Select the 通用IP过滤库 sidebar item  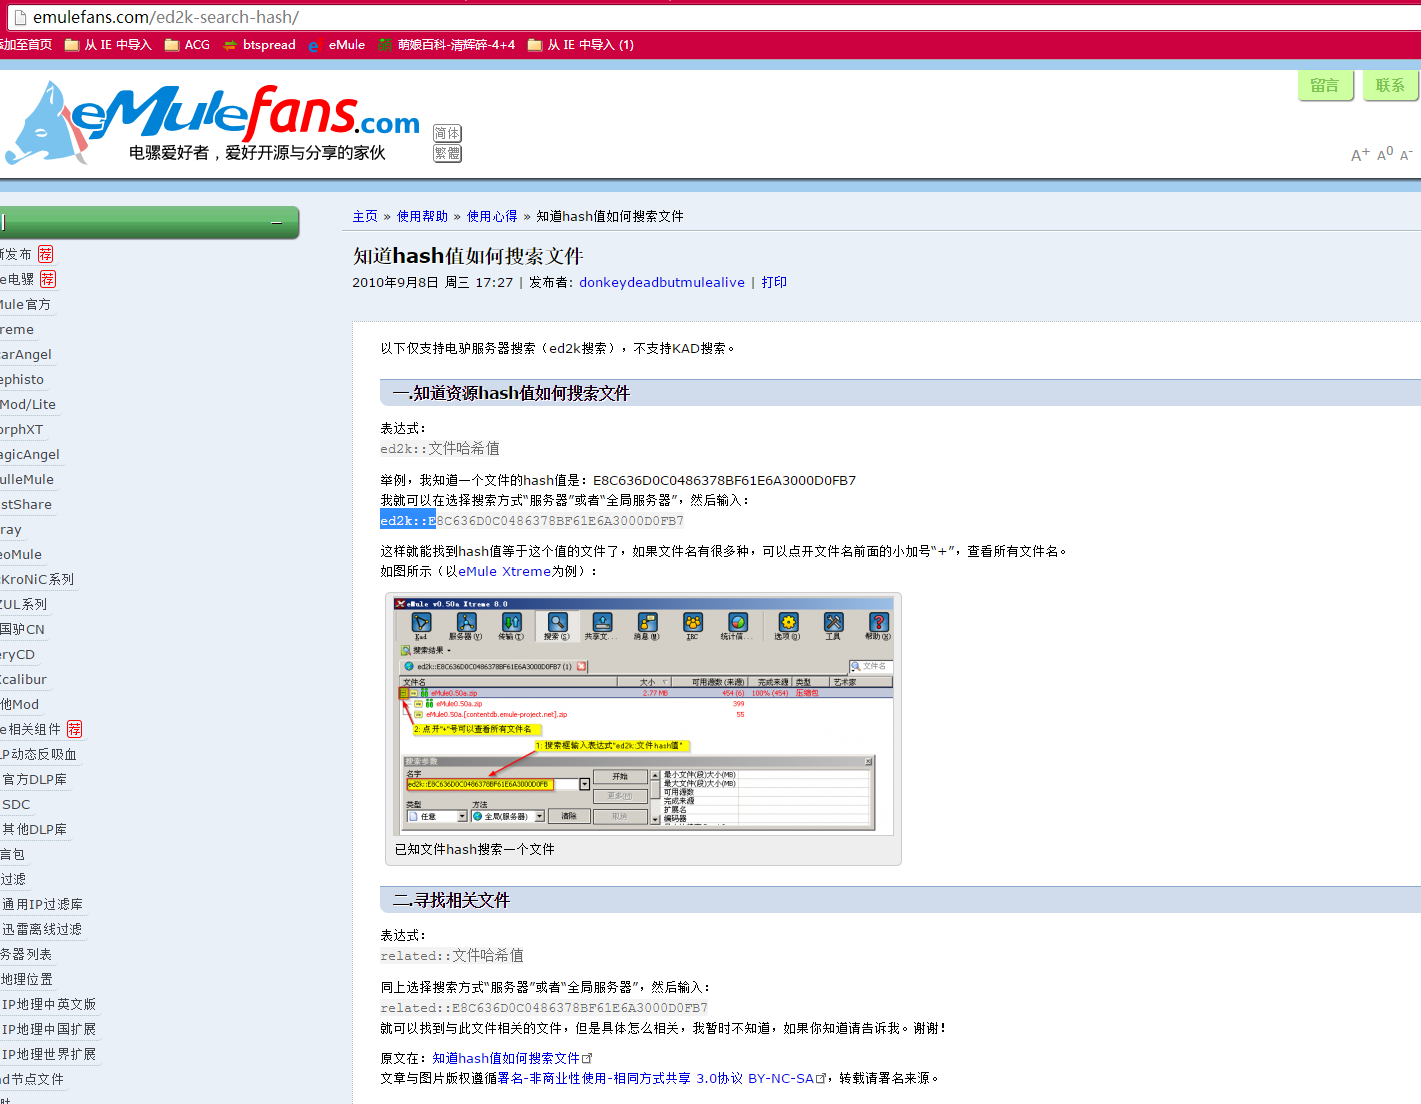coord(42,904)
